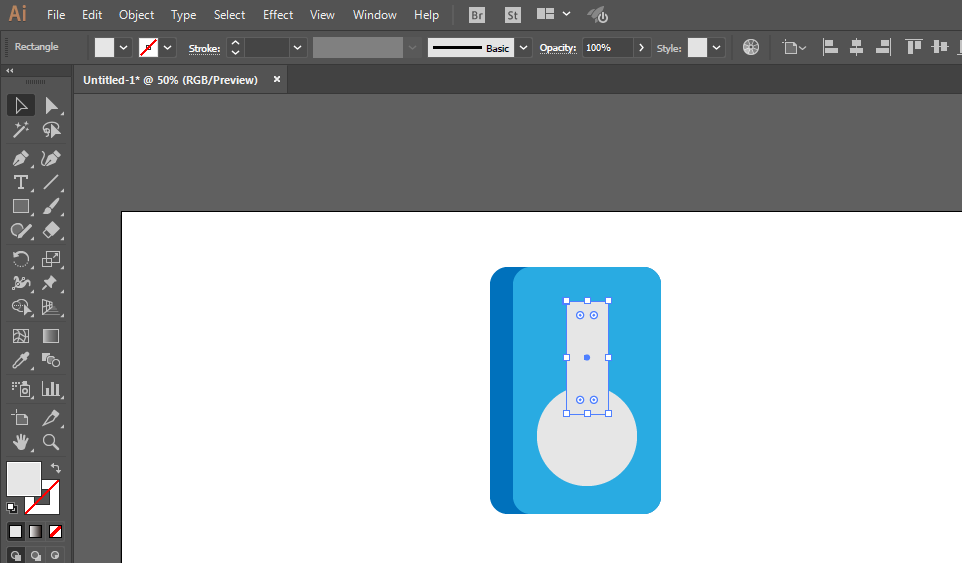Enable Draw Normal mode
Viewport: 962px width, 563px height.
click(x=16, y=556)
